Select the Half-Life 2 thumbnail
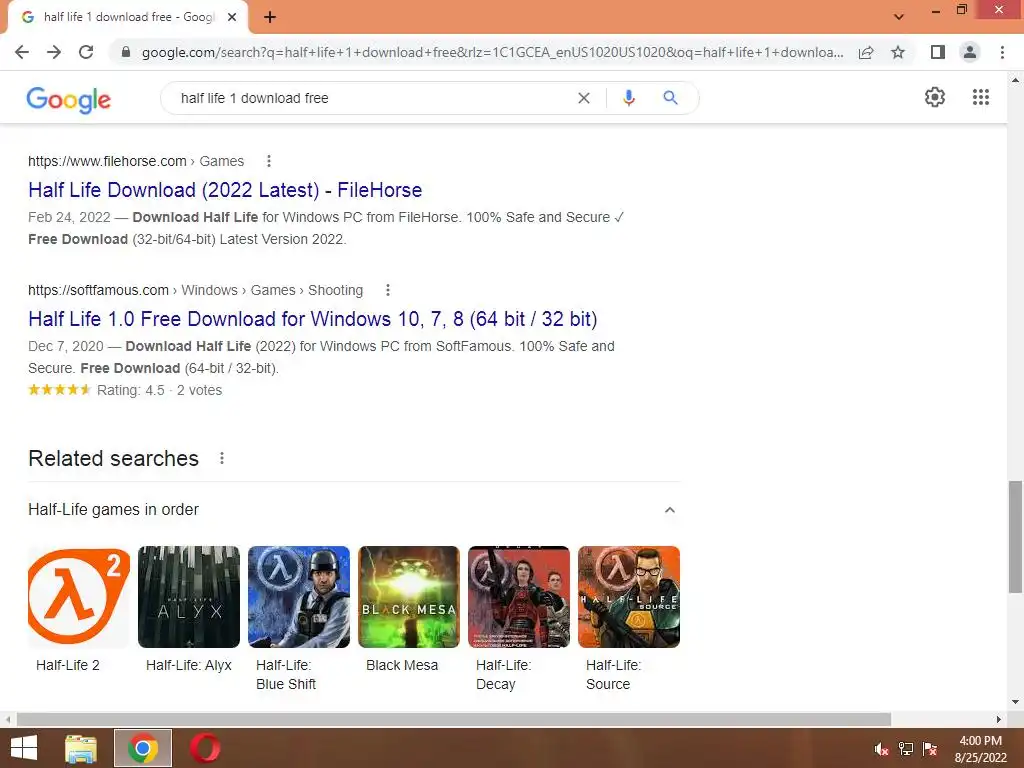The image size is (1024, 768). (79, 597)
